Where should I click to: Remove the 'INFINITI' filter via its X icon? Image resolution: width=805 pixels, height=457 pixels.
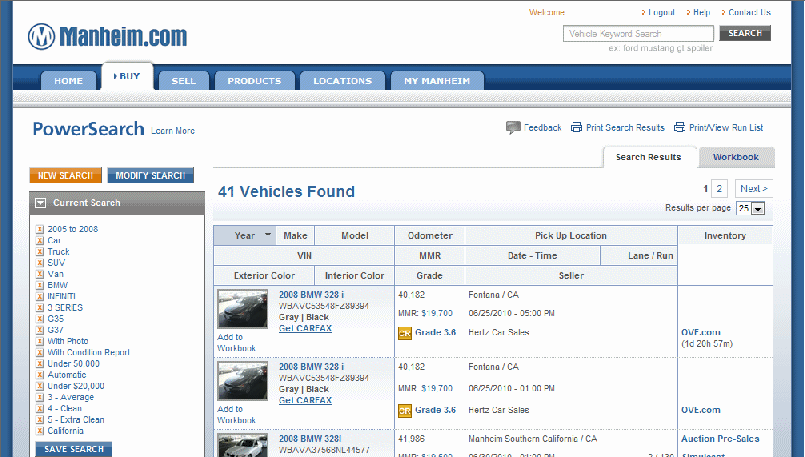click(40, 296)
